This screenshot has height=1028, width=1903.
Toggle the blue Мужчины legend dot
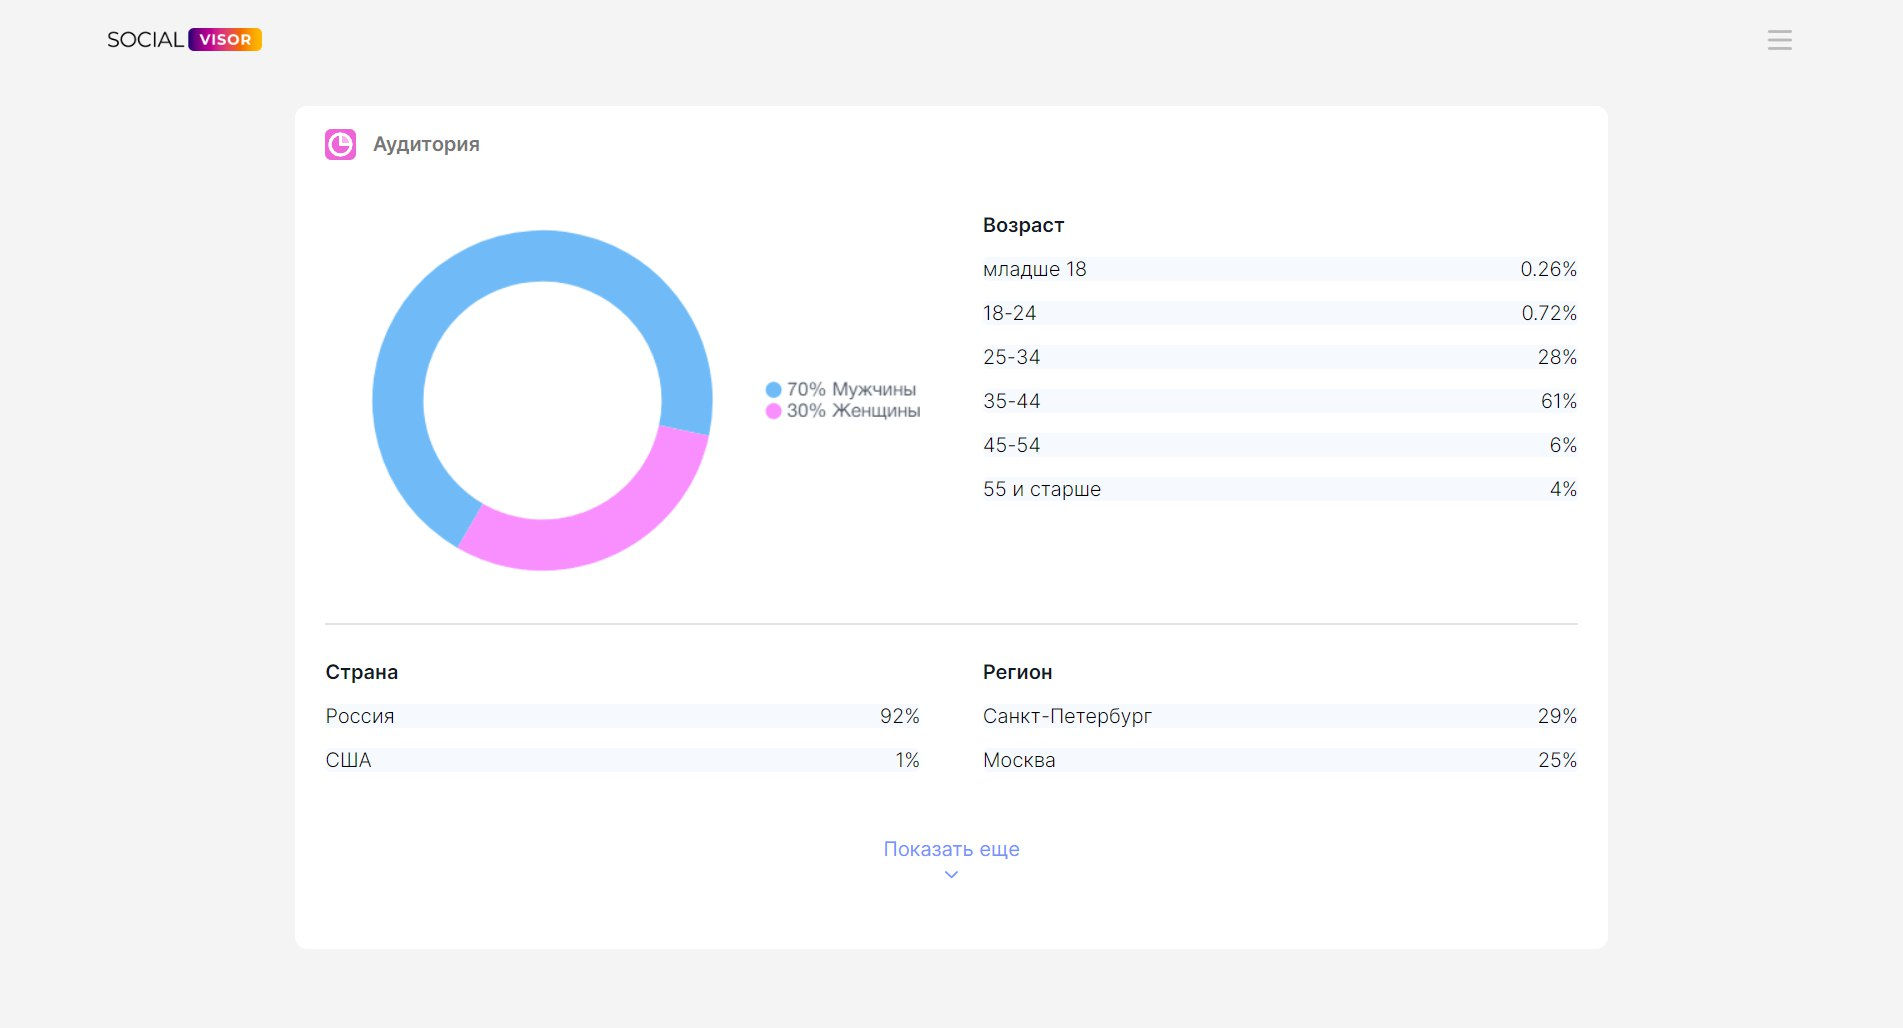(773, 390)
